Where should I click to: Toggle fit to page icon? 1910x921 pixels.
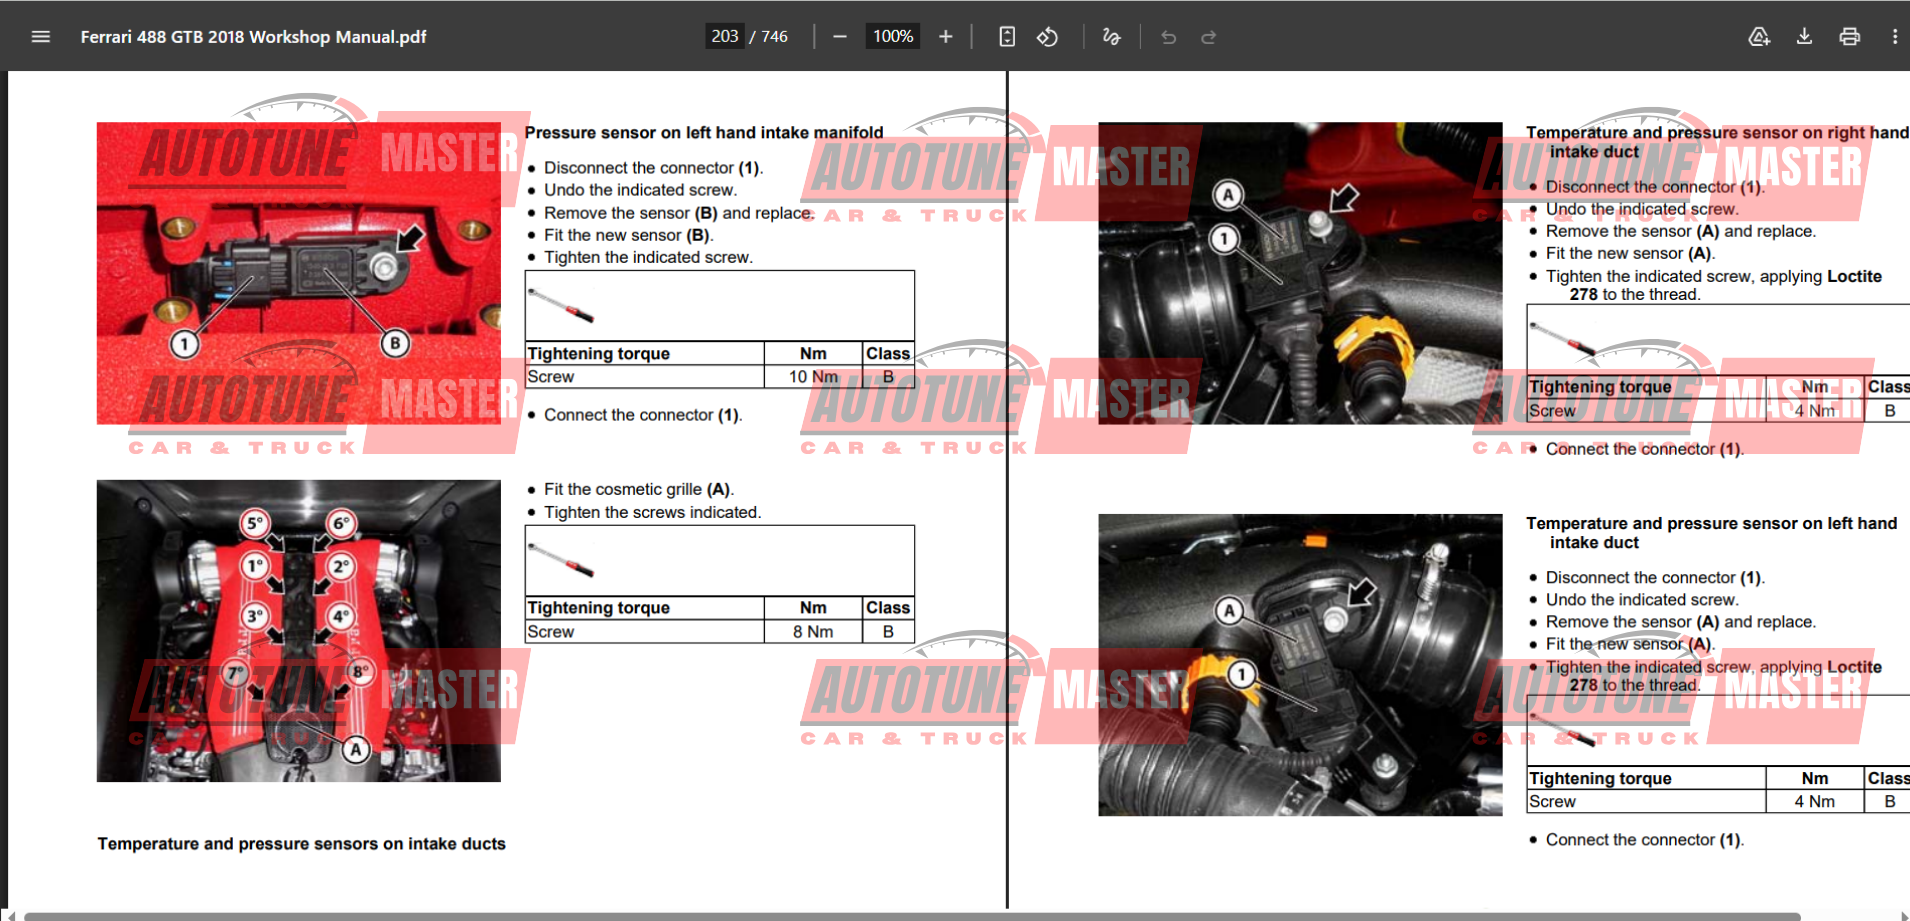tap(1007, 37)
